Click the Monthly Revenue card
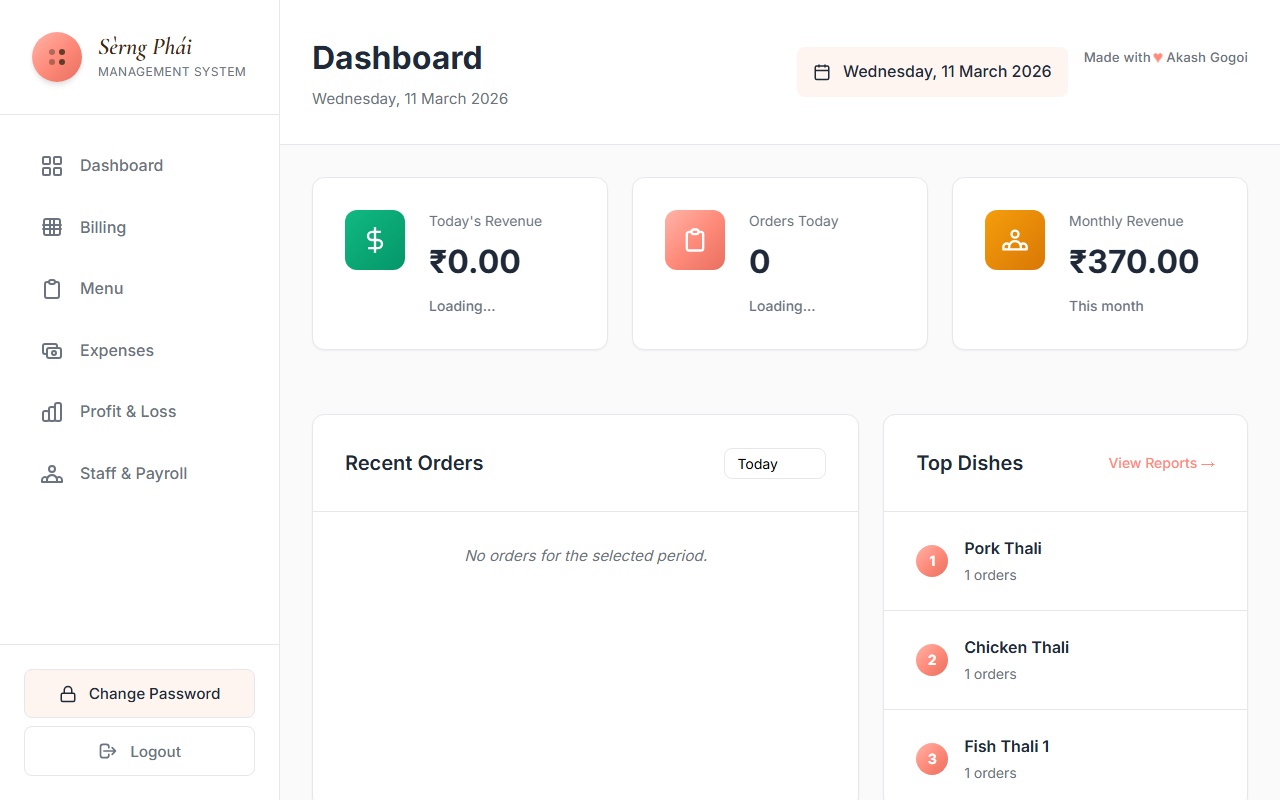This screenshot has width=1280, height=800. tap(1099, 263)
